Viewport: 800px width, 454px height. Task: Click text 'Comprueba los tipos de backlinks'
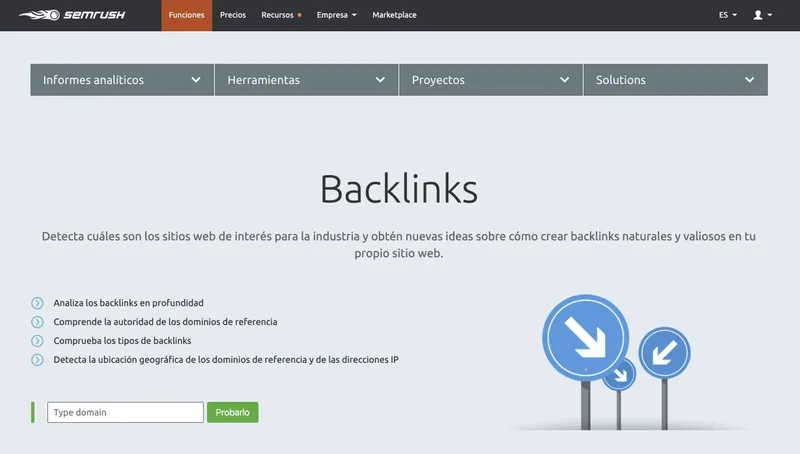(x=122, y=341)
